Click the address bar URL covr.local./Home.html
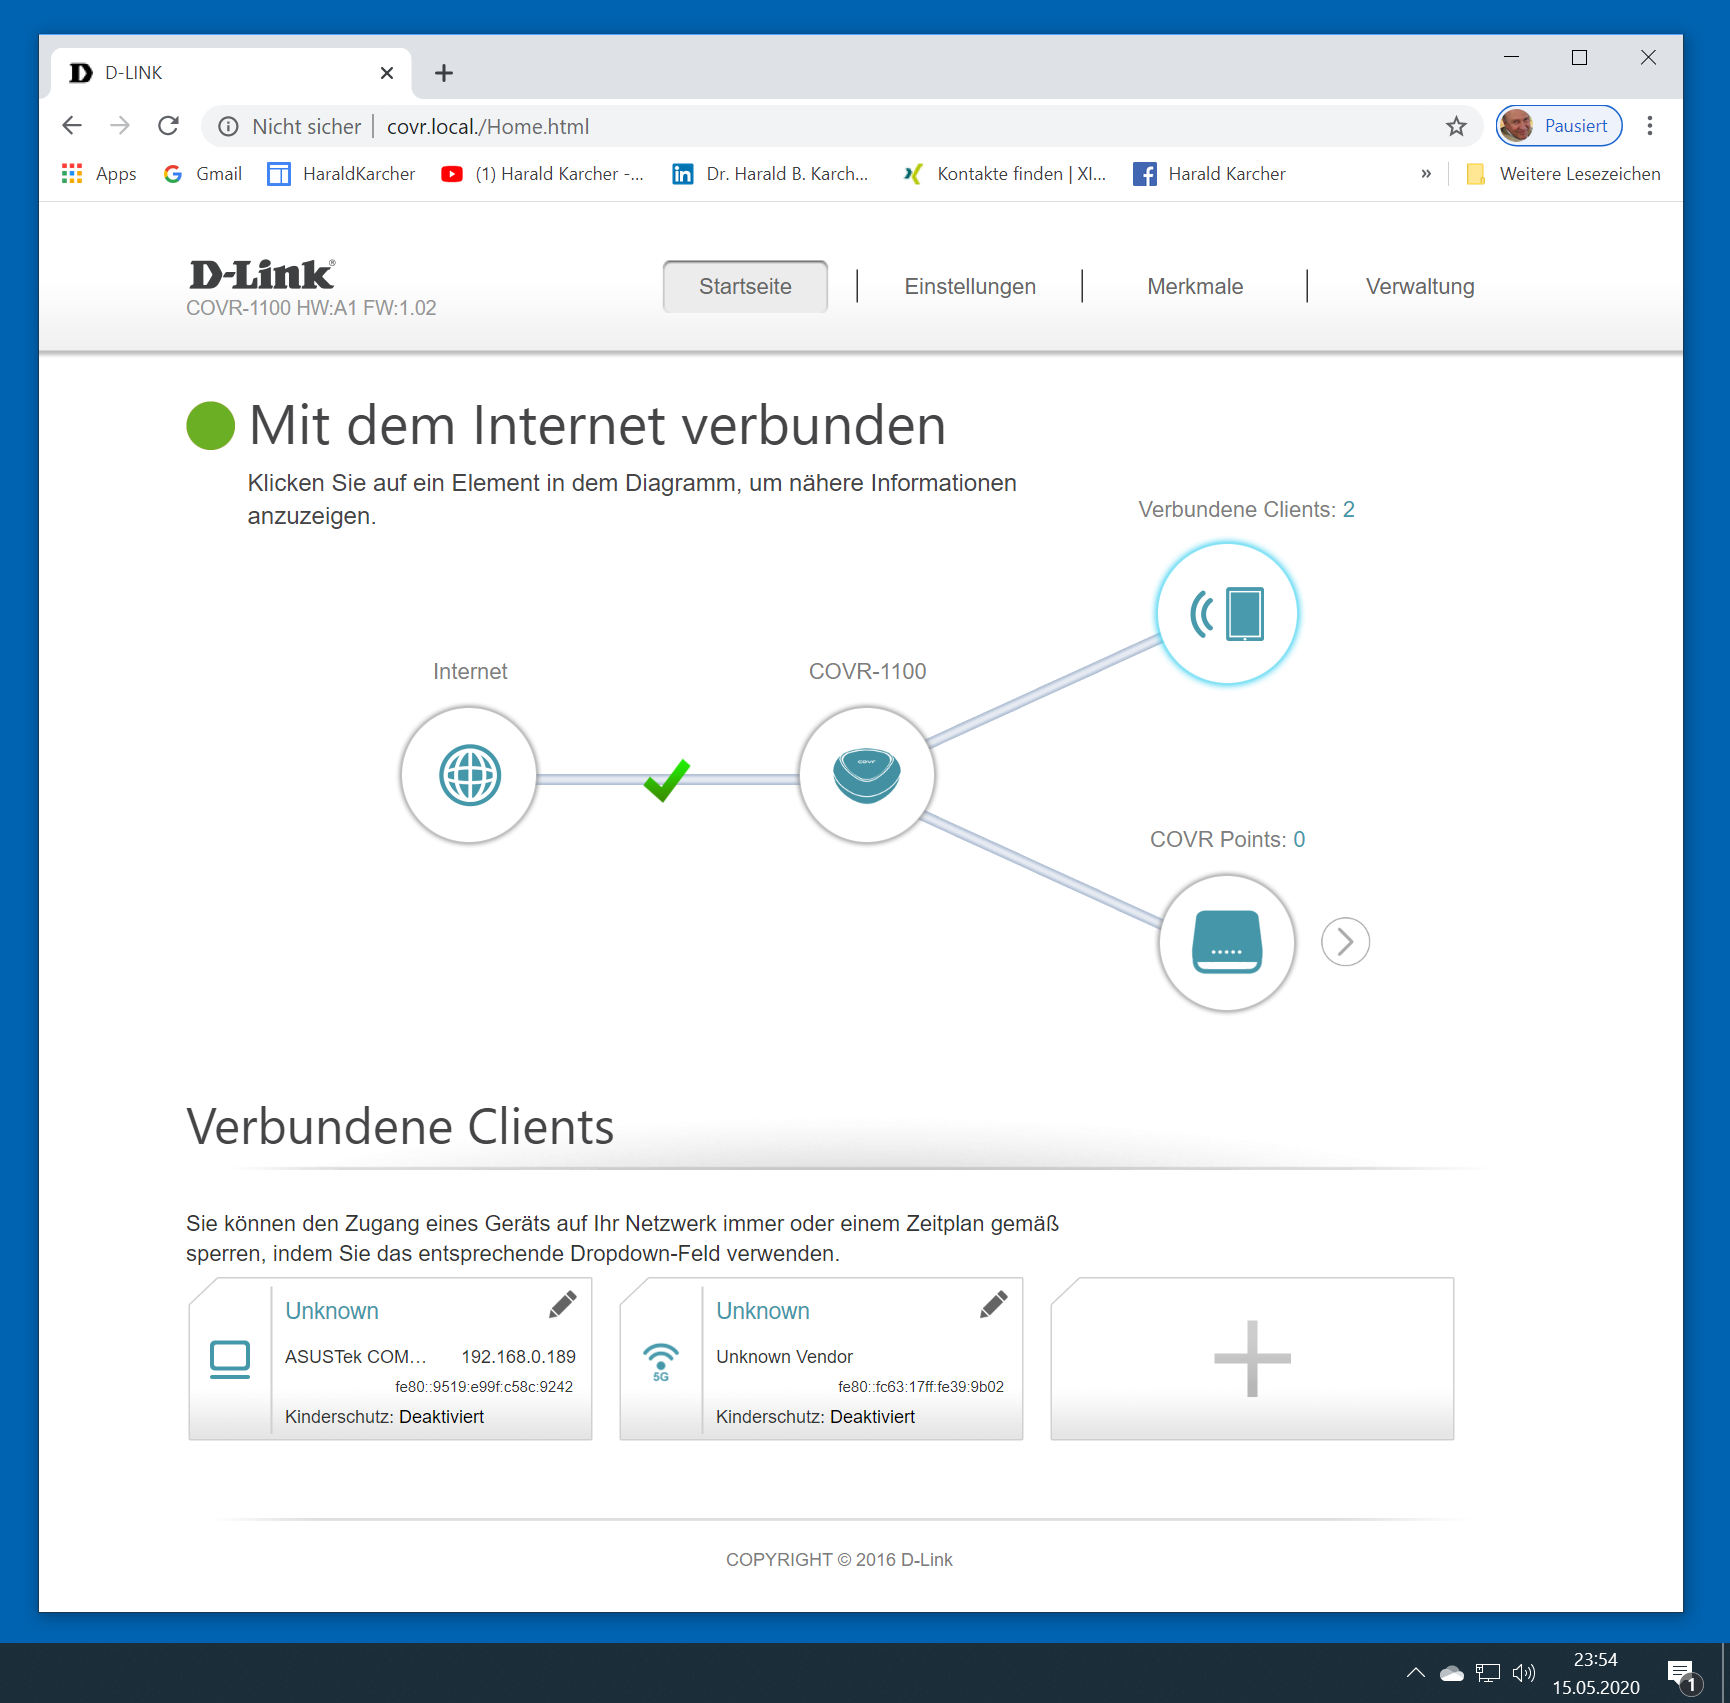The width and height of the screenshot is (1730, 1703). (x=488, y=127)
